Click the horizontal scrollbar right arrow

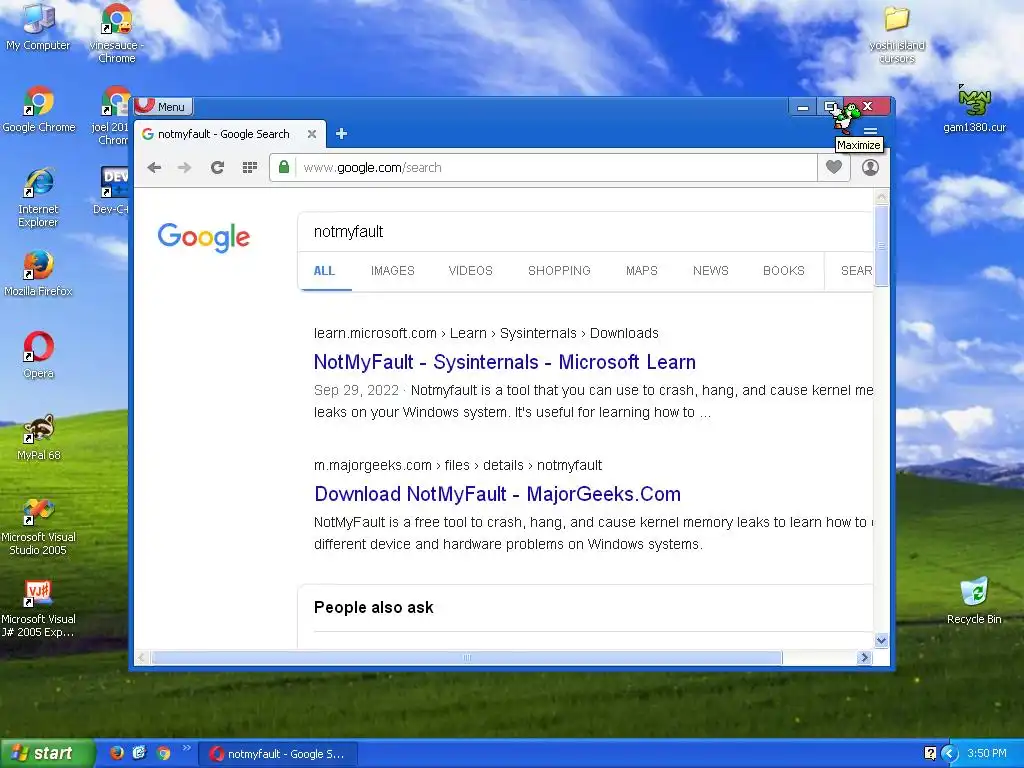pos(864,658)
